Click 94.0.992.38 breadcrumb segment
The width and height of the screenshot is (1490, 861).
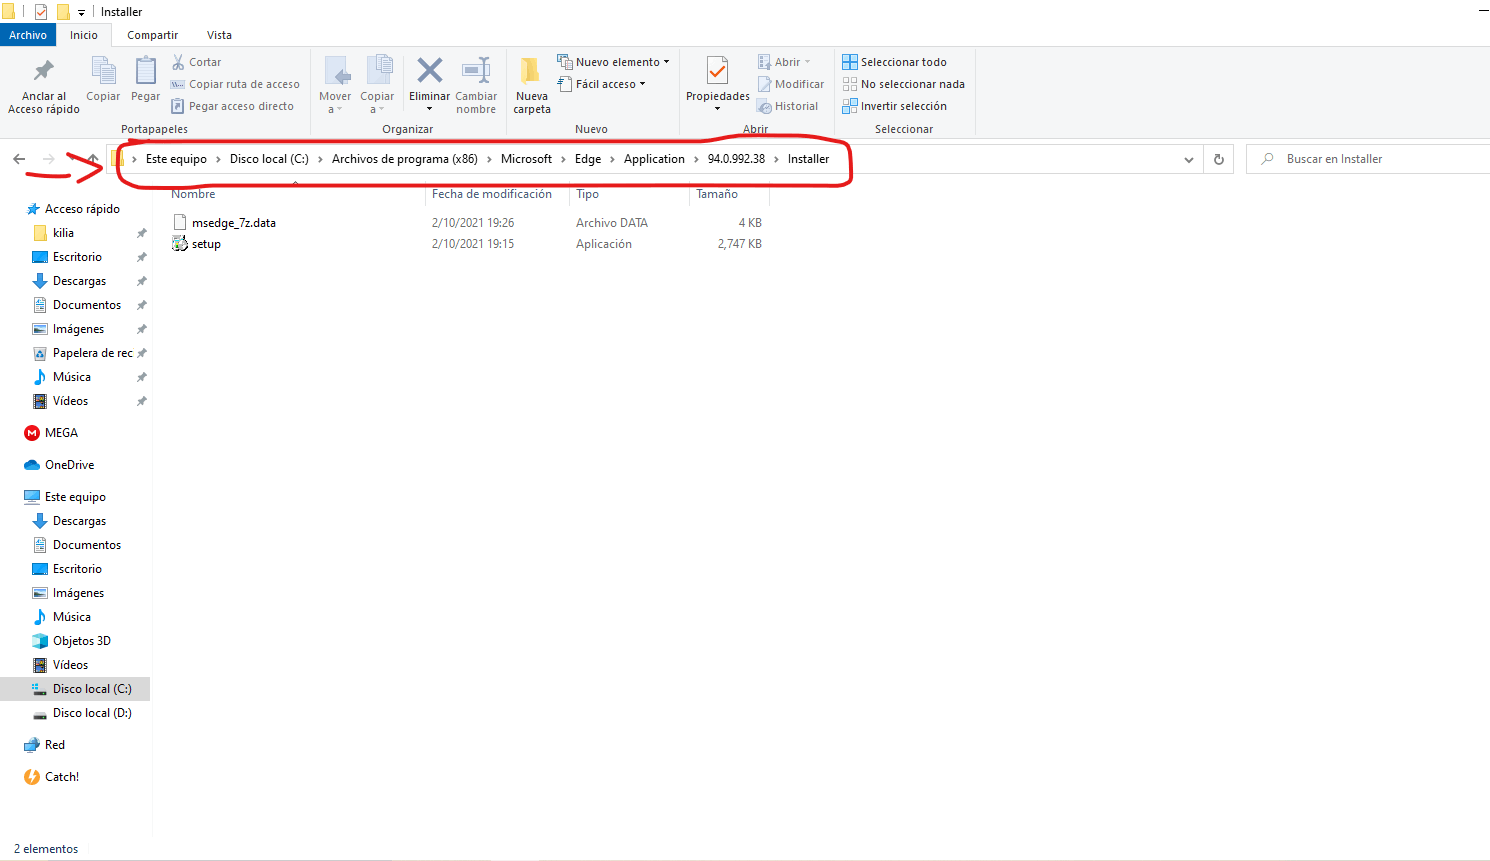point(736,159)
